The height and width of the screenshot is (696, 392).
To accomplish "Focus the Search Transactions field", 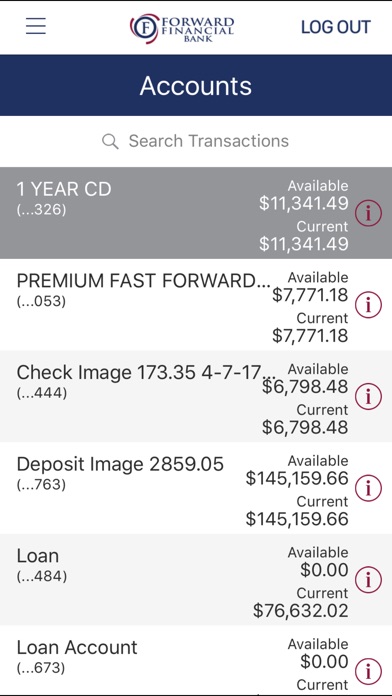I will click(x=196, y=142).
